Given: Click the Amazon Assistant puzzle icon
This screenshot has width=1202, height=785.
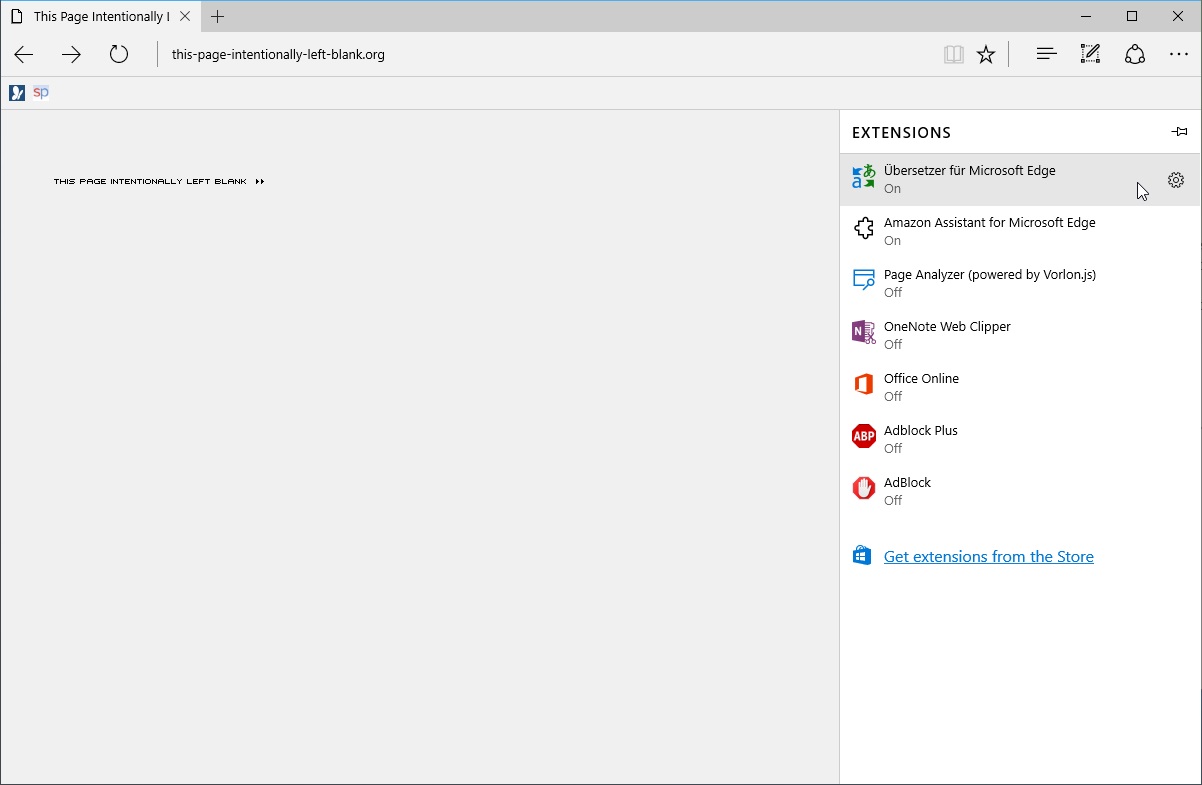Looking at the screenshot, I should tap(863, 230).
